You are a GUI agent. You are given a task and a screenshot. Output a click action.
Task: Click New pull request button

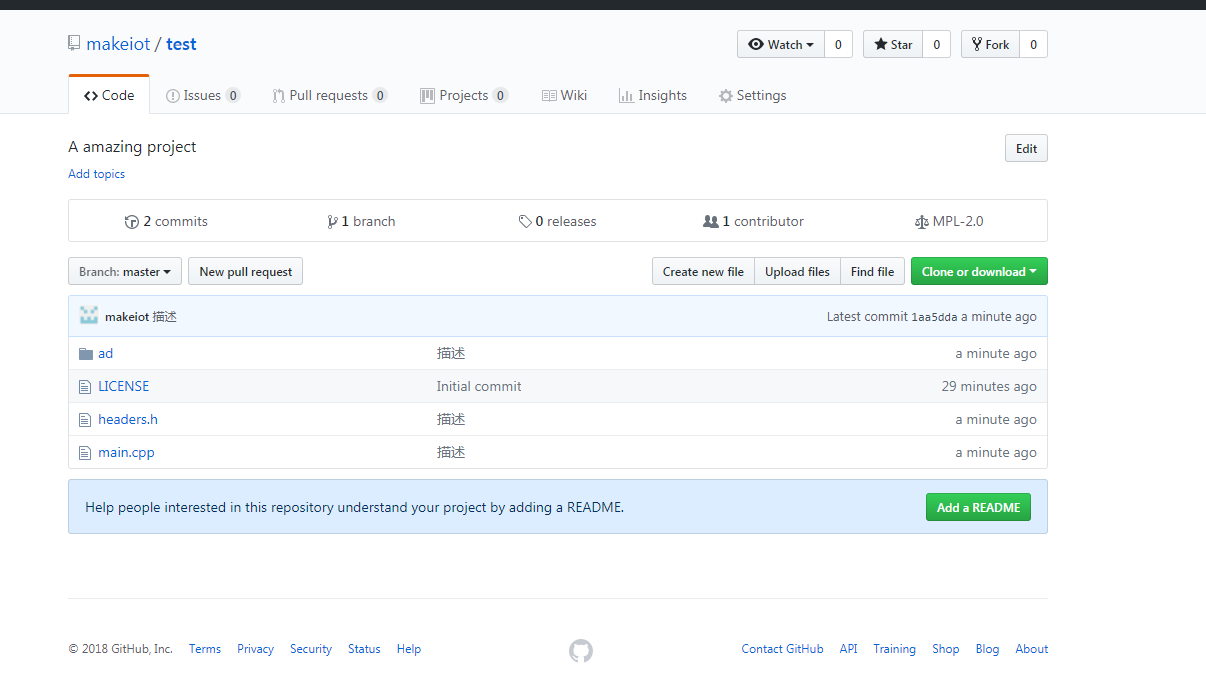coord(246,271)
